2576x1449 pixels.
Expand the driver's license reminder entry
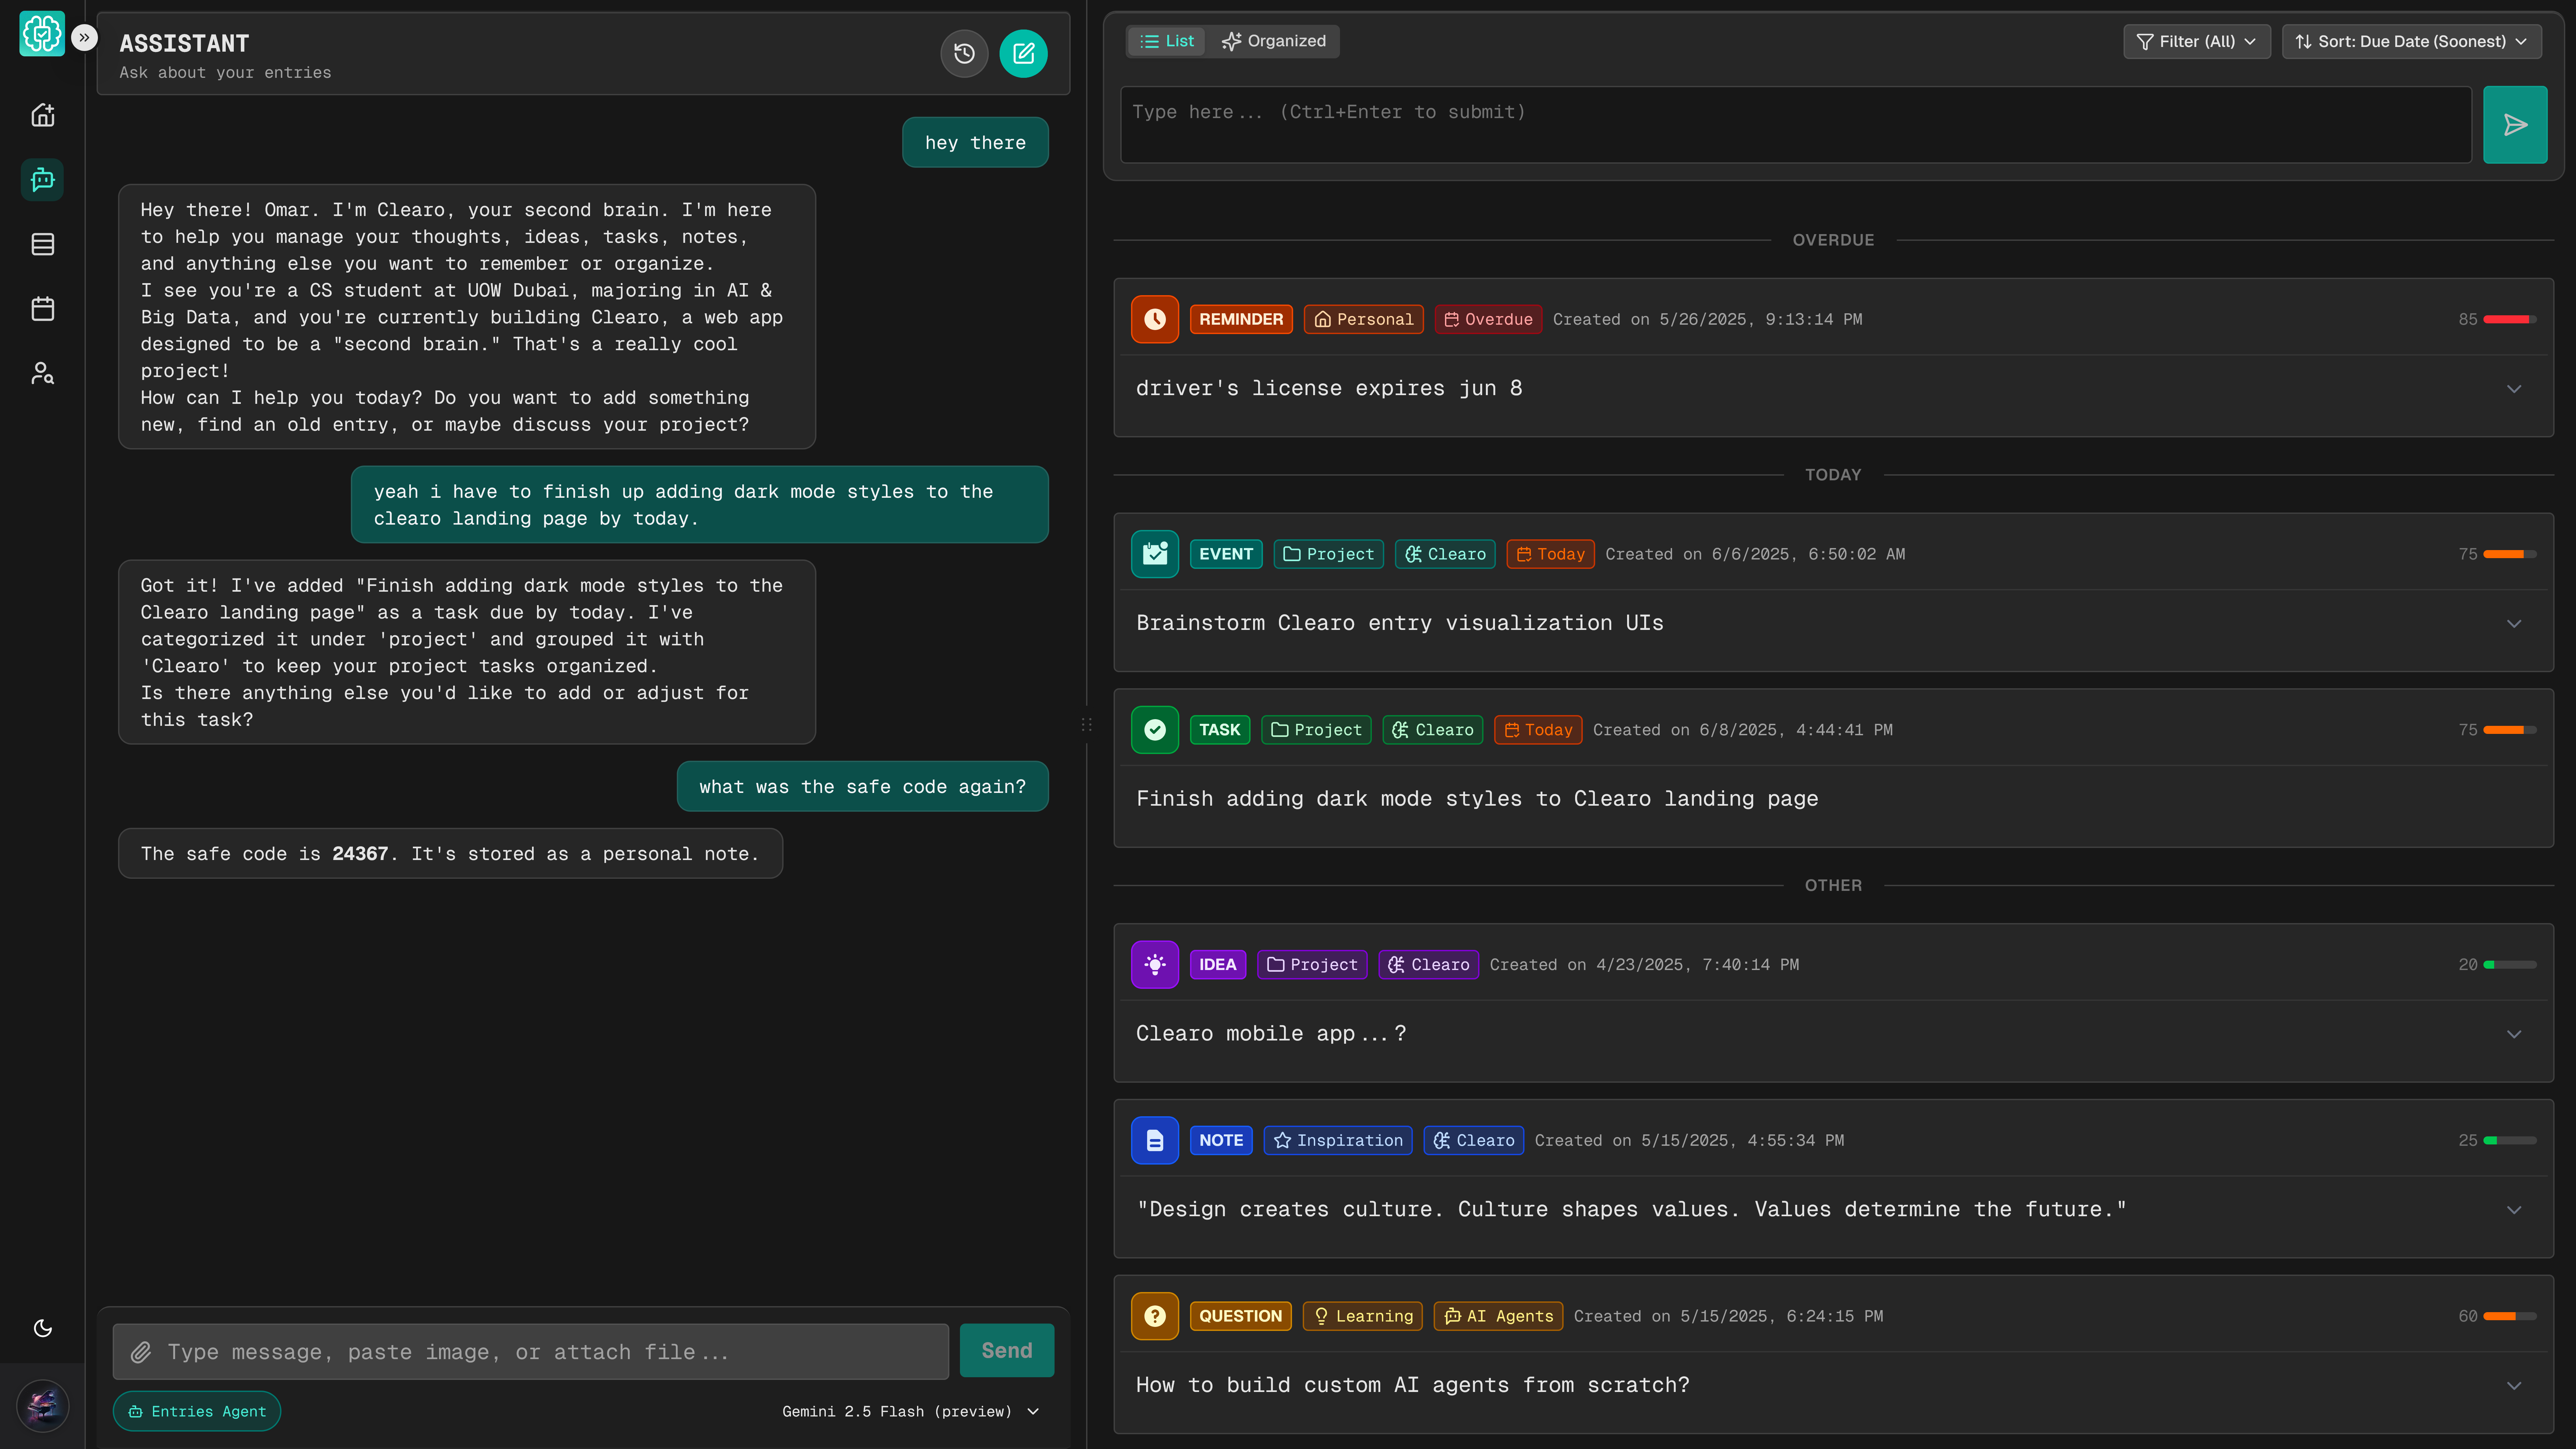point(2514,389)
